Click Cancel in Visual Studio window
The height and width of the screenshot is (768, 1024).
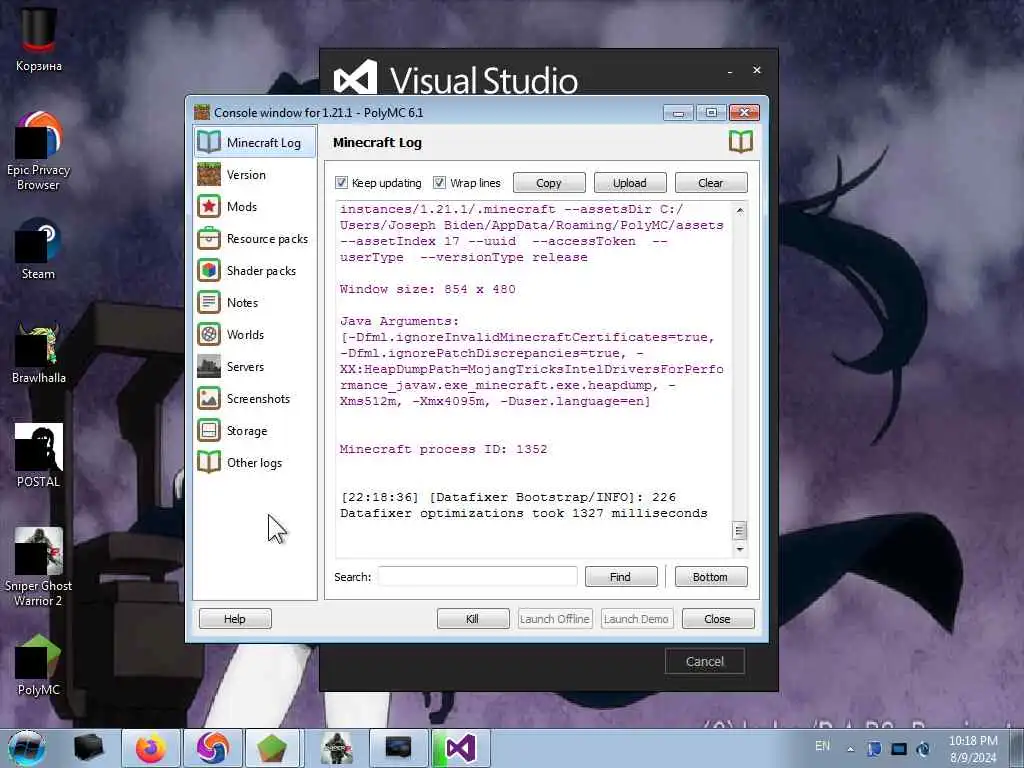(705, 662)
